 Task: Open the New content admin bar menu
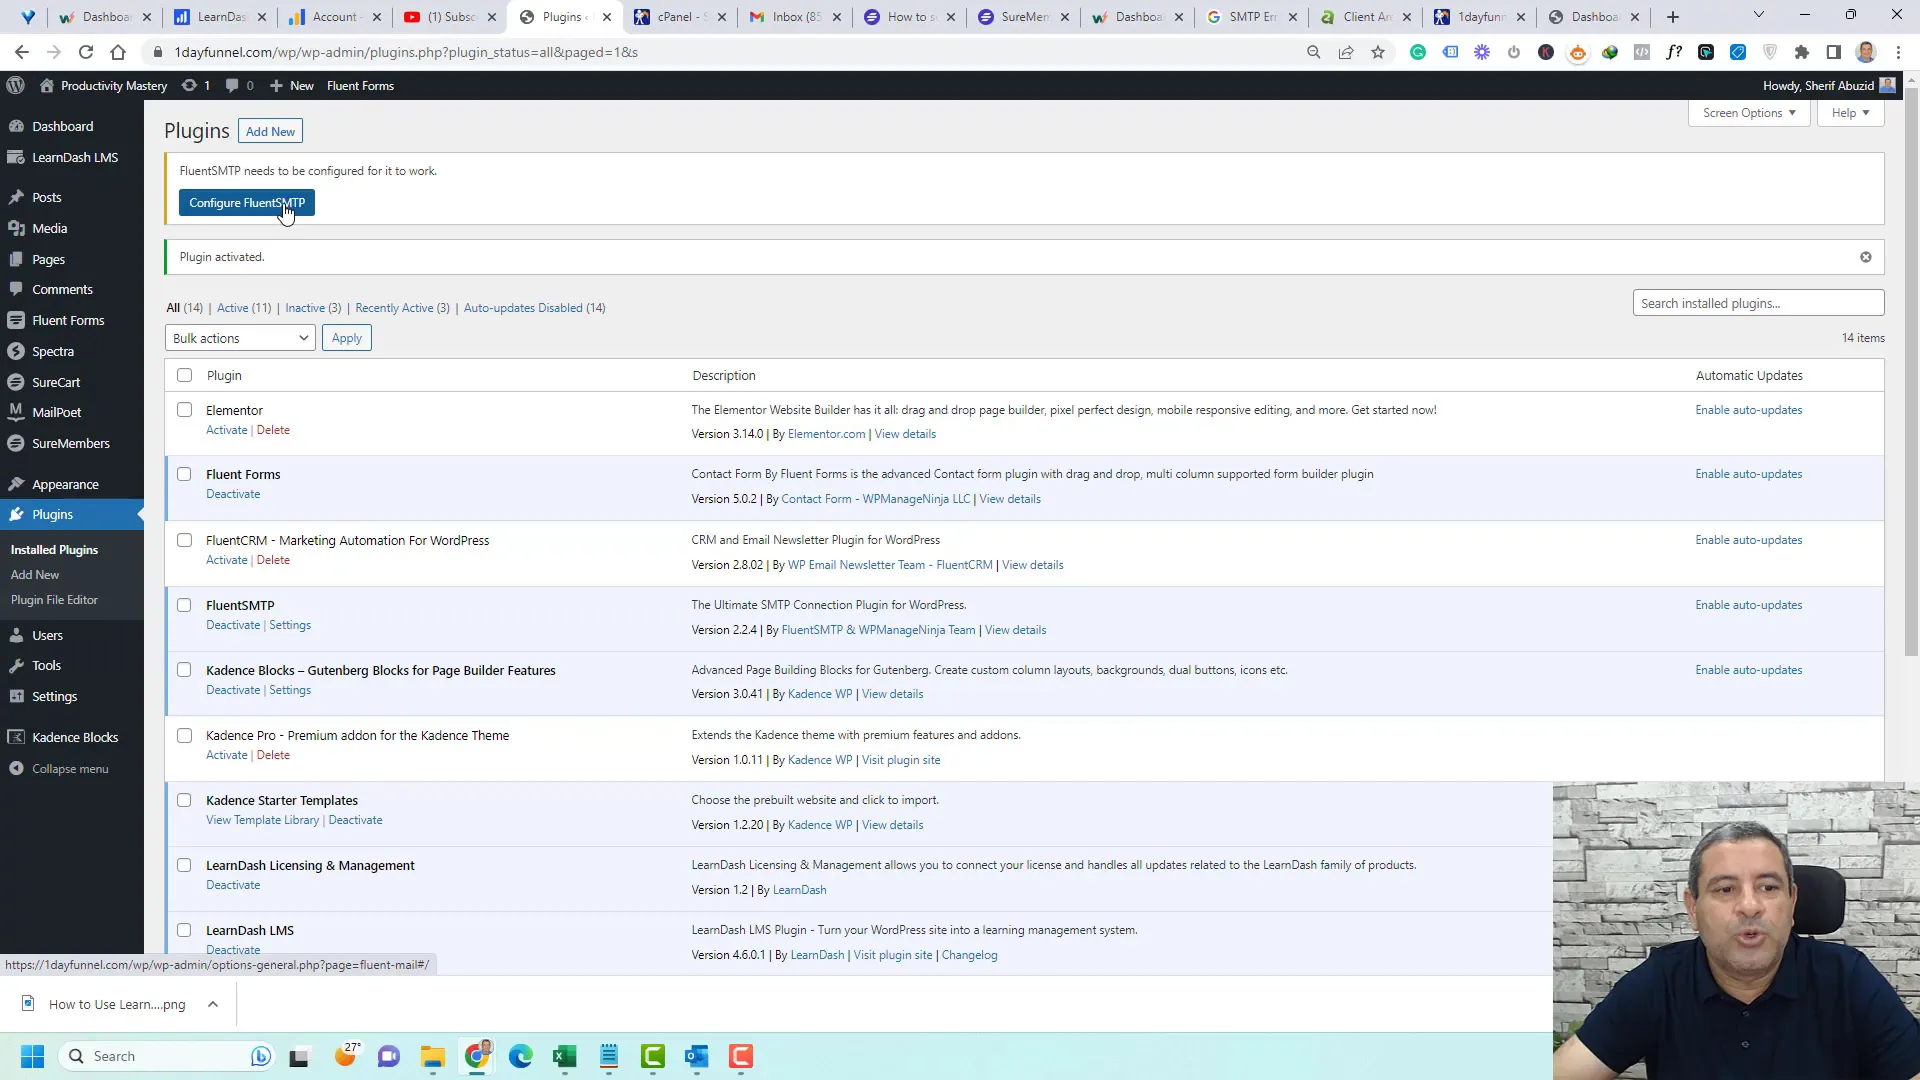(292, 86)
